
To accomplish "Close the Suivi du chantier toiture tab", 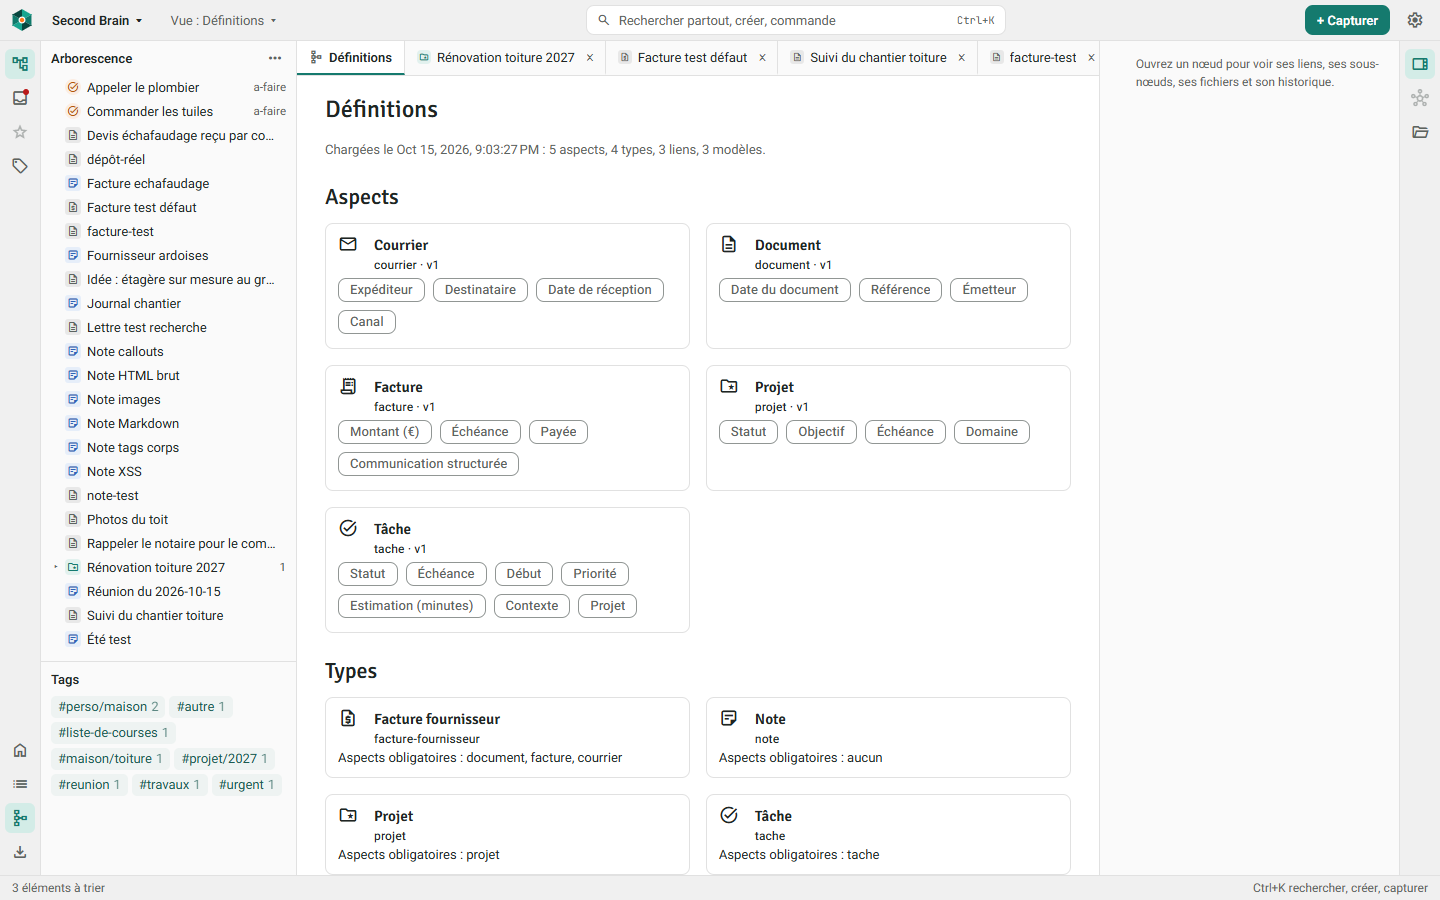I will coord(962,58).
